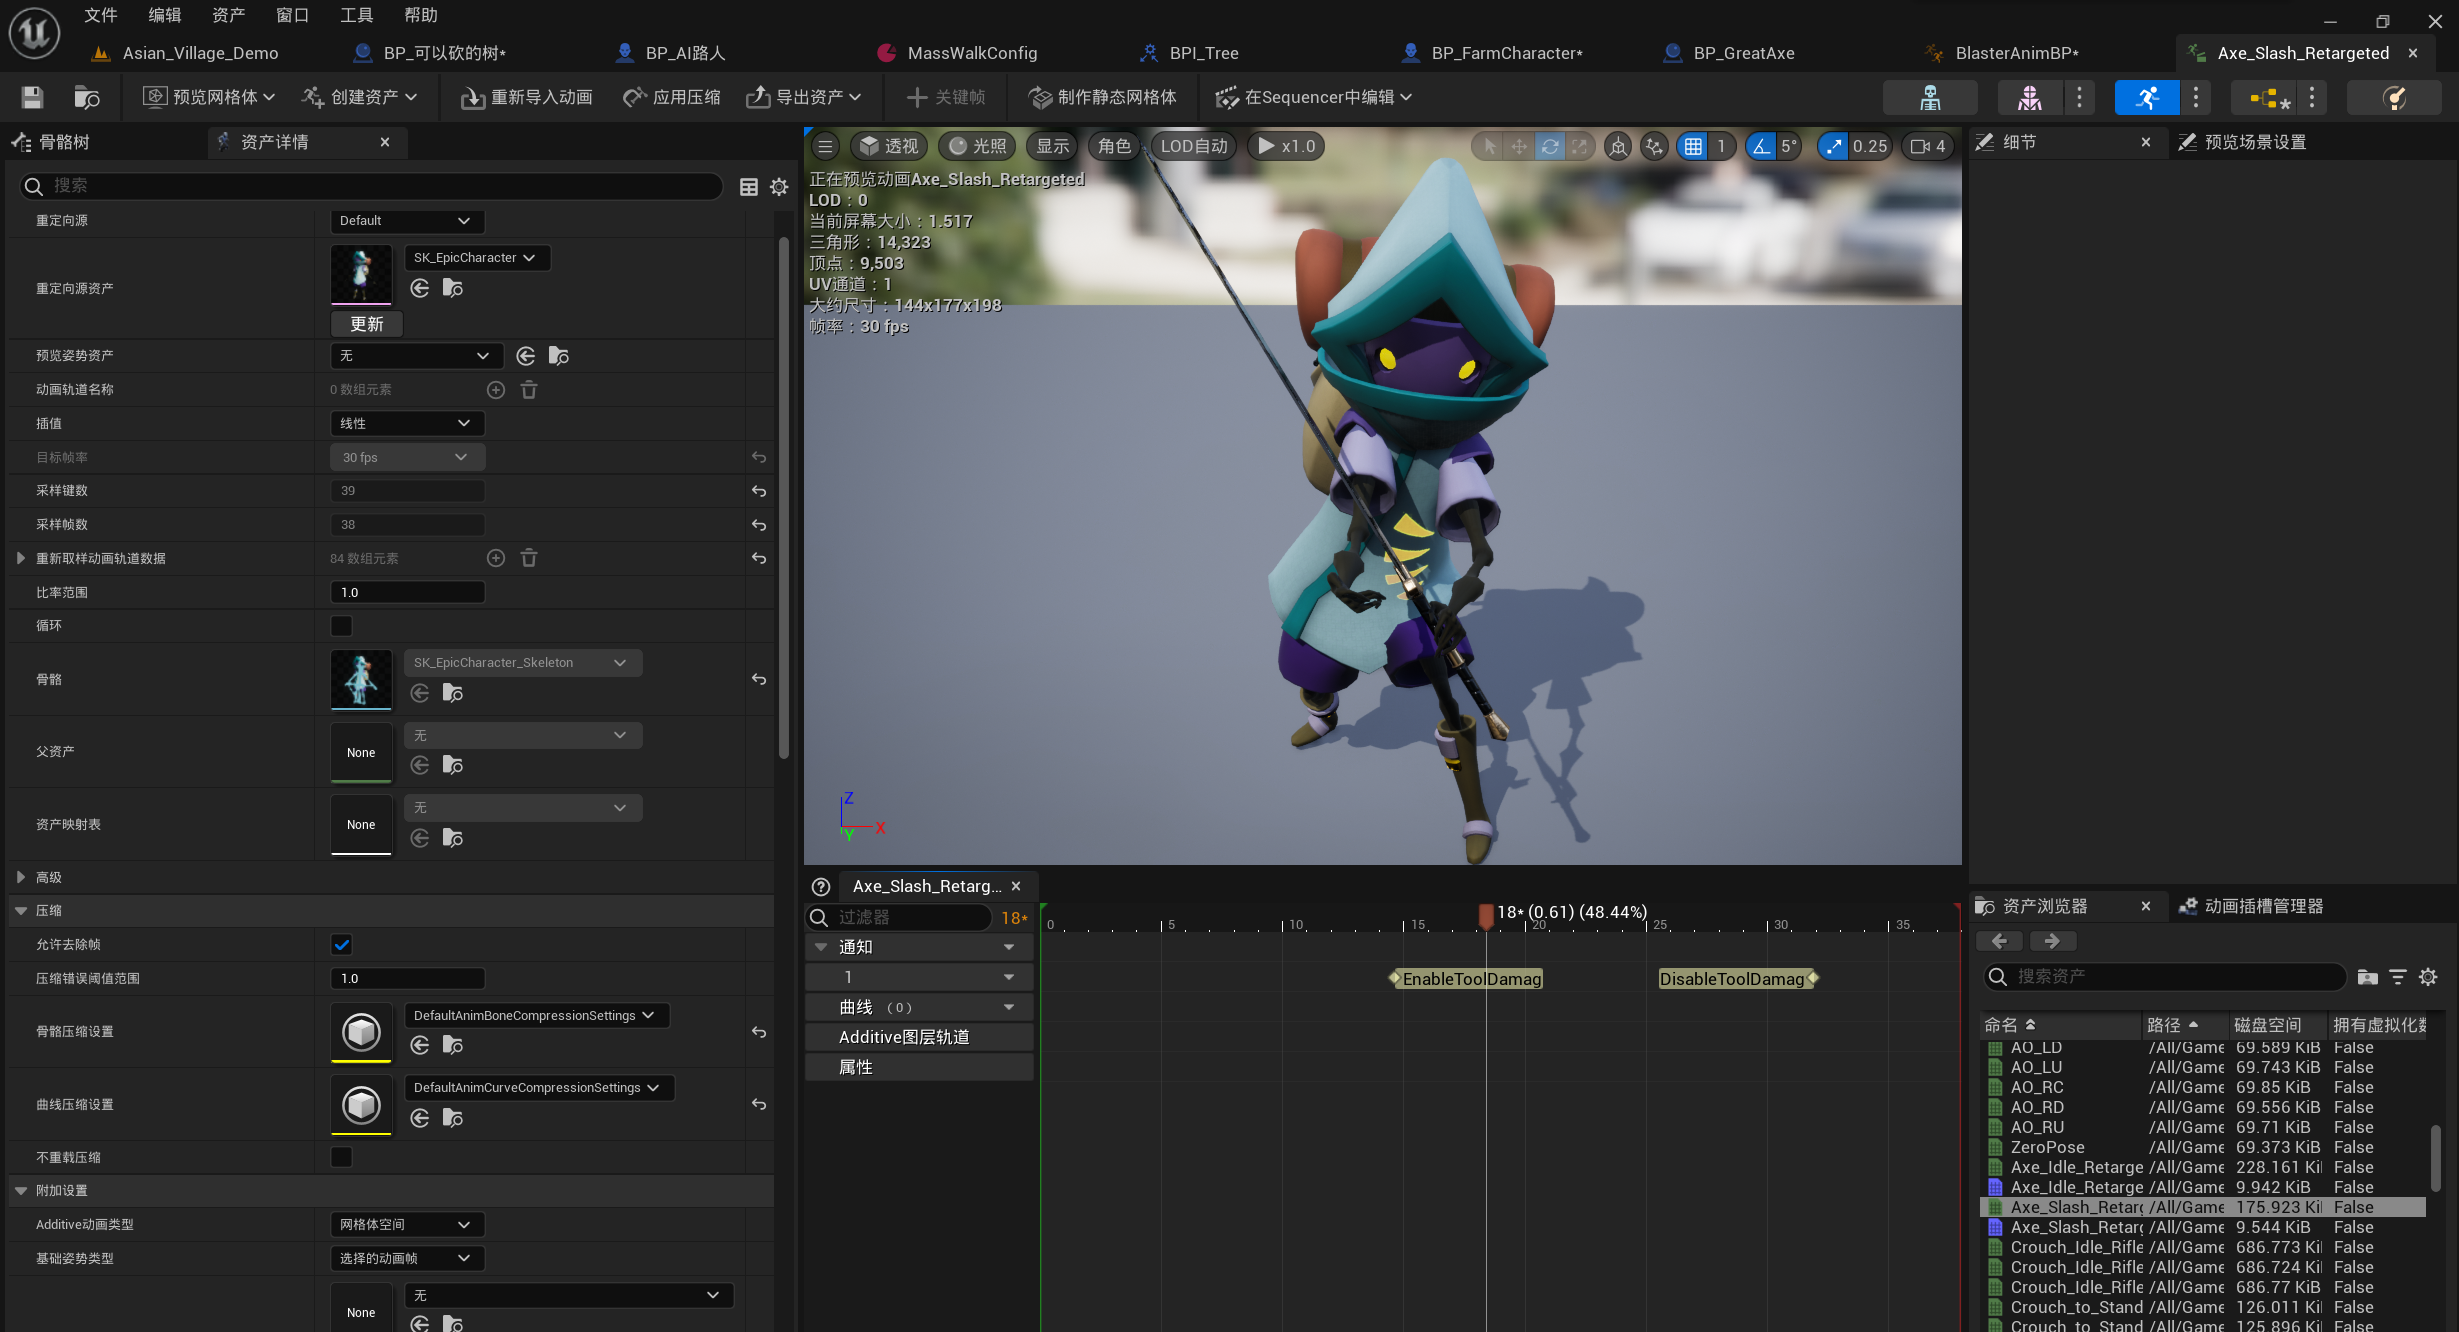Screen dimensions: 2459x1332
Task: Open 在Sequencer中编辑 toolbar button
Action: [x=1313, y=97]
